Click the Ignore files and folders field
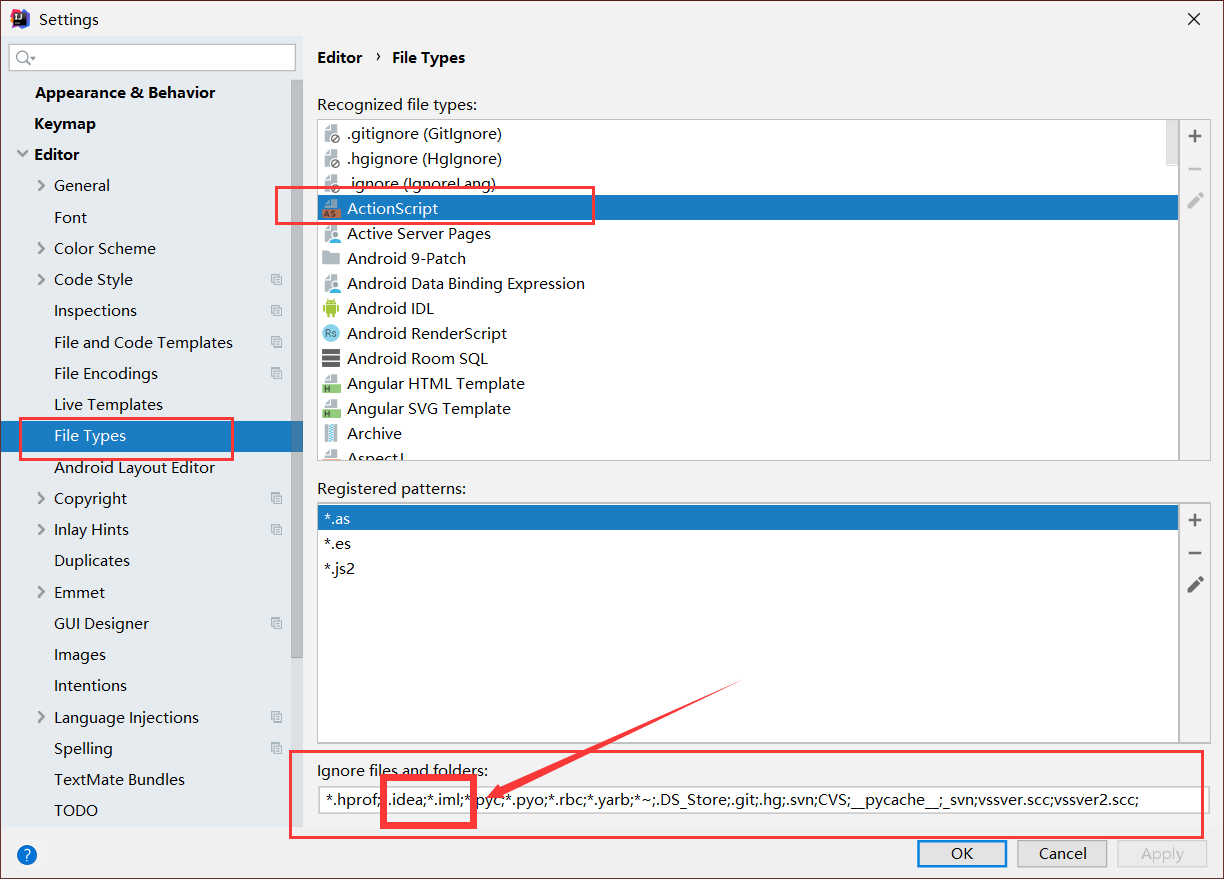The height and width of the screenshot is (879, 1224). click(x=764, y=800)
